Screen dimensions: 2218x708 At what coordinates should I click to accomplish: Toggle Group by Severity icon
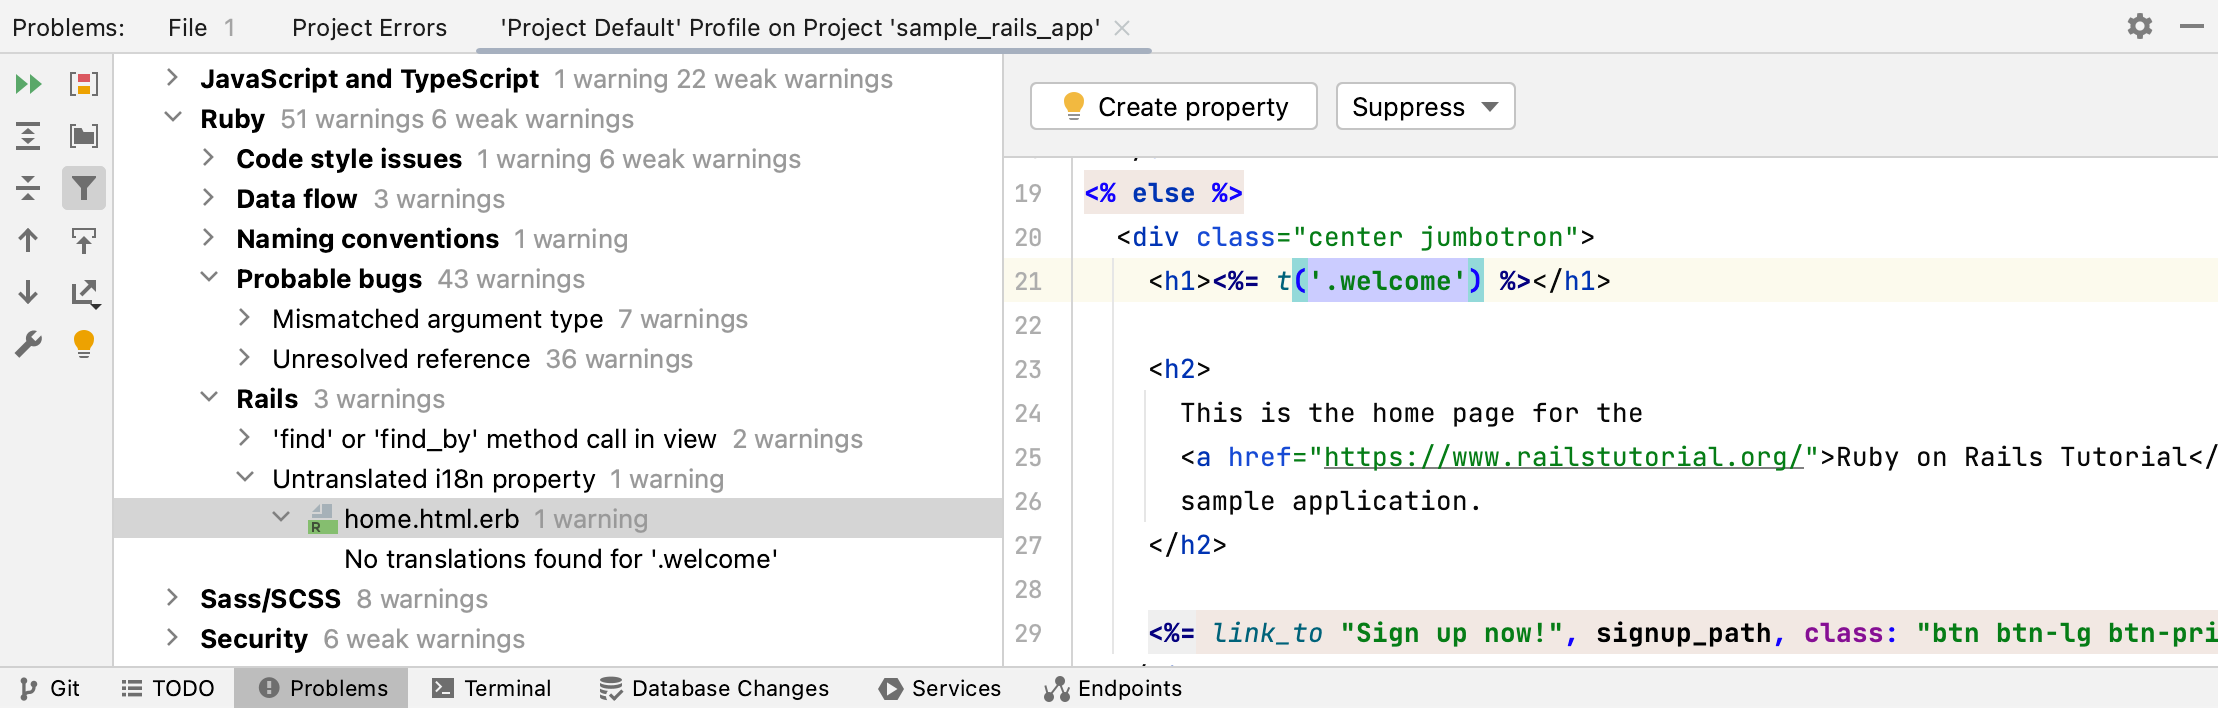pyautogui.click(x=84, y=84)
